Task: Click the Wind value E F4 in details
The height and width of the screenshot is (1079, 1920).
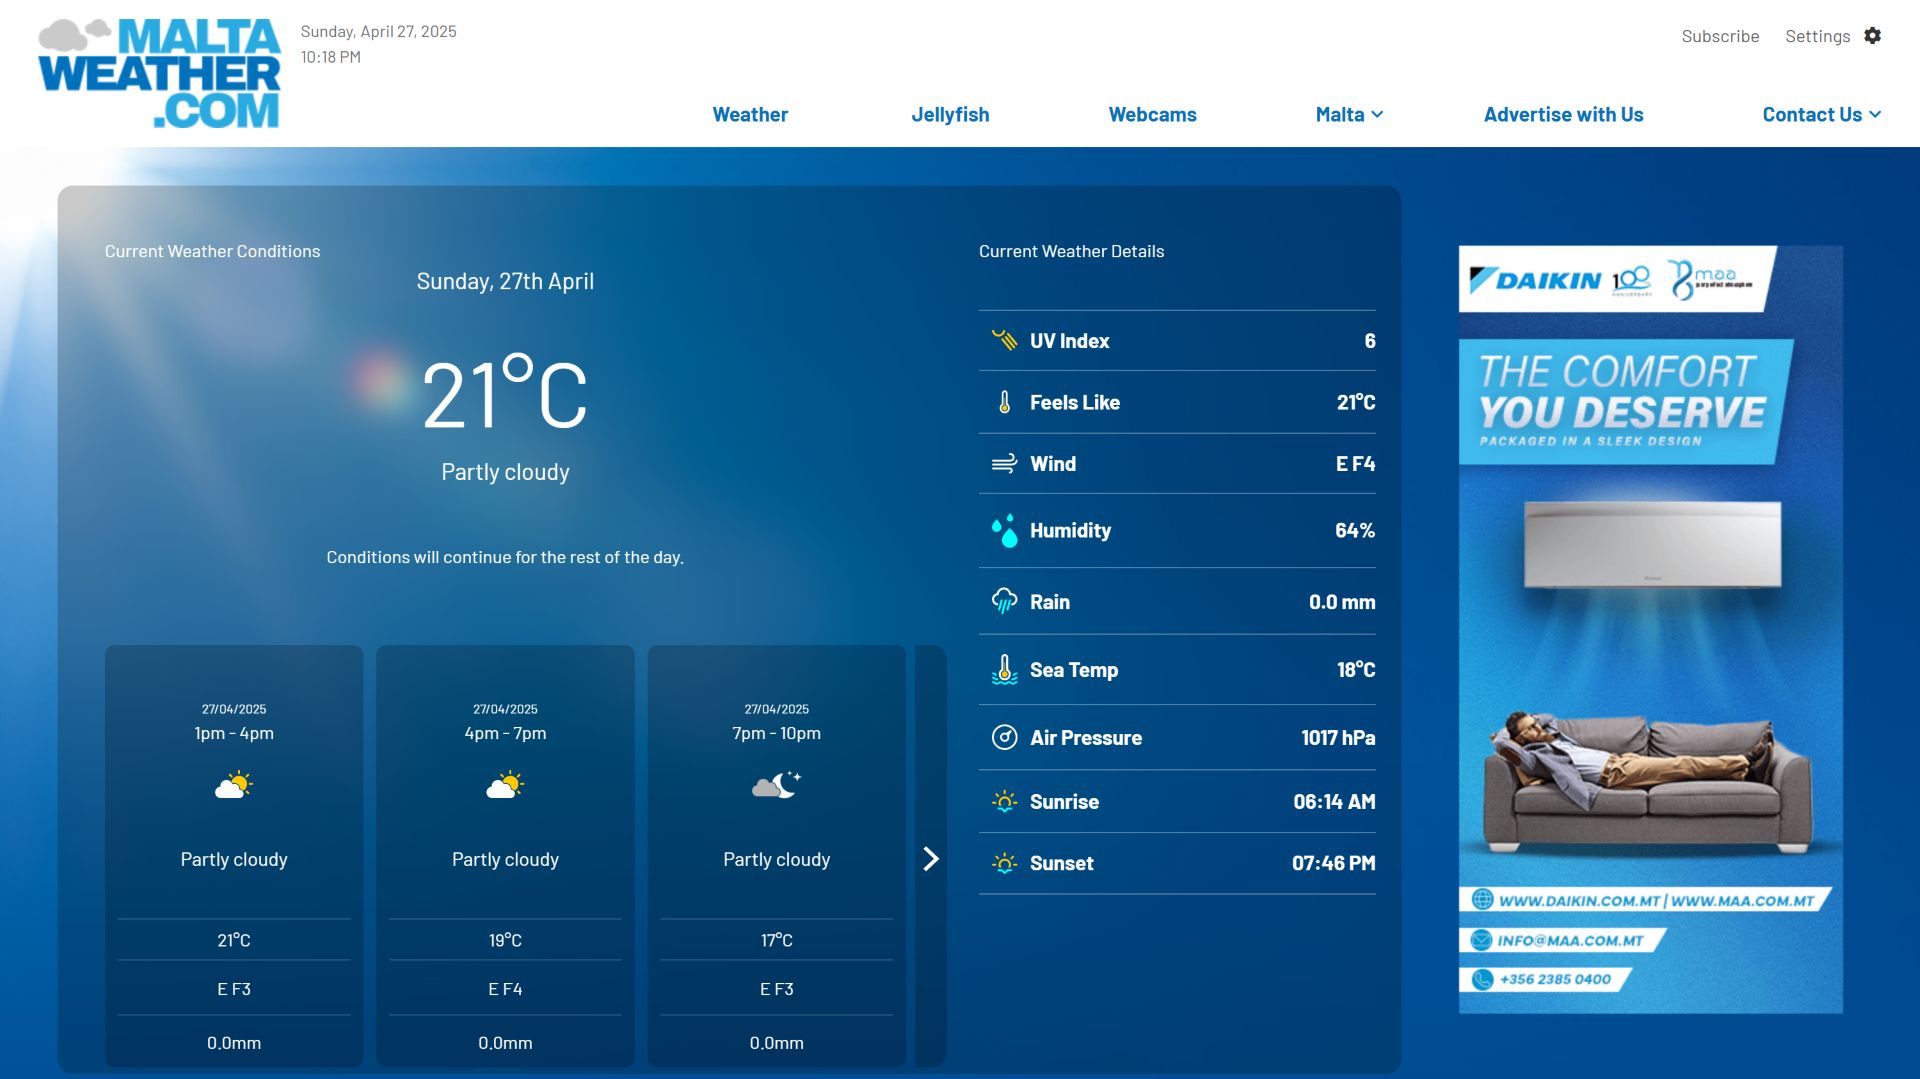Action: point(1356,464)
